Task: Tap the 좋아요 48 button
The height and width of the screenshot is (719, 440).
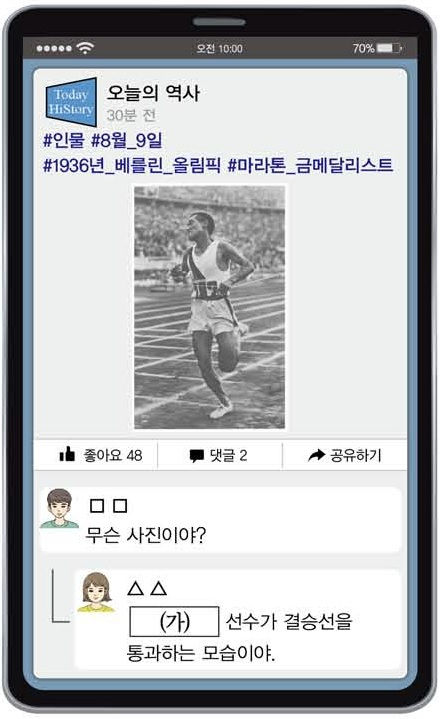Action: click(100, 455)
